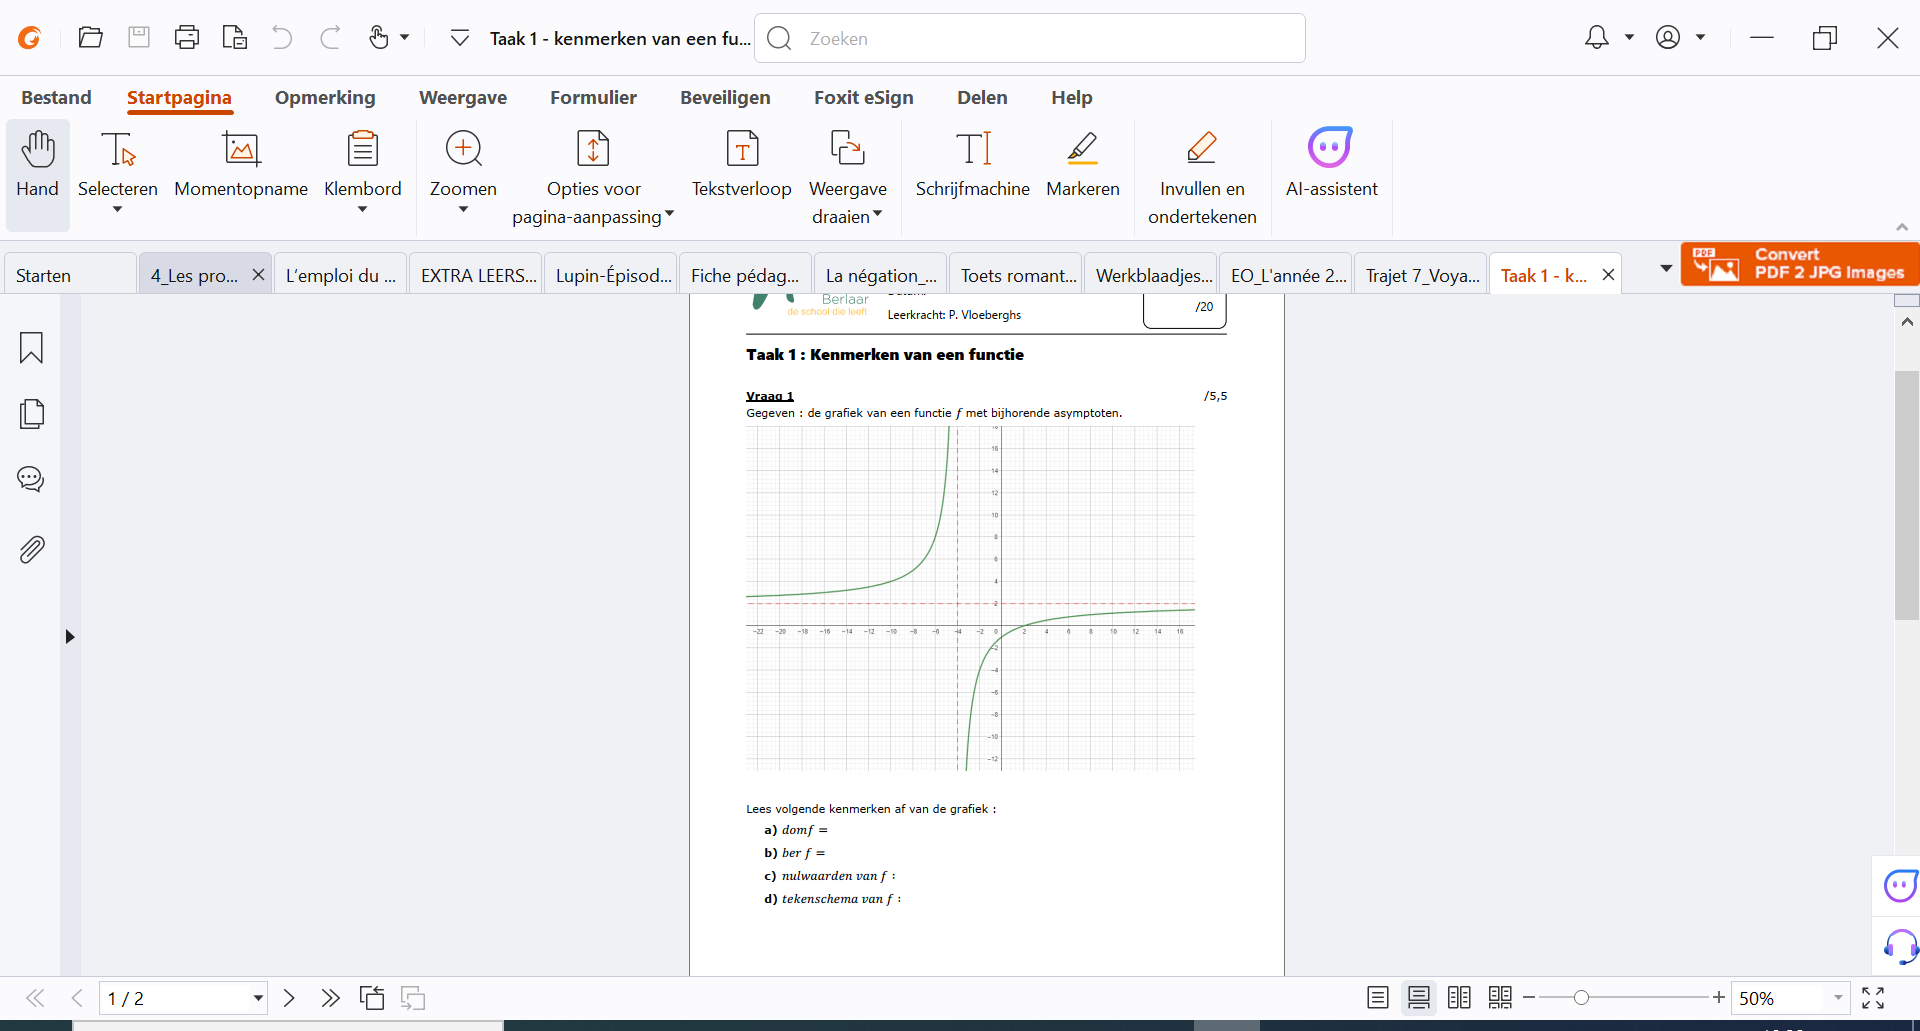The height and width of the screenshot is (1031, 1920).
Task: Open the attachments paperclip panel
Action: [x=31, y=550]
